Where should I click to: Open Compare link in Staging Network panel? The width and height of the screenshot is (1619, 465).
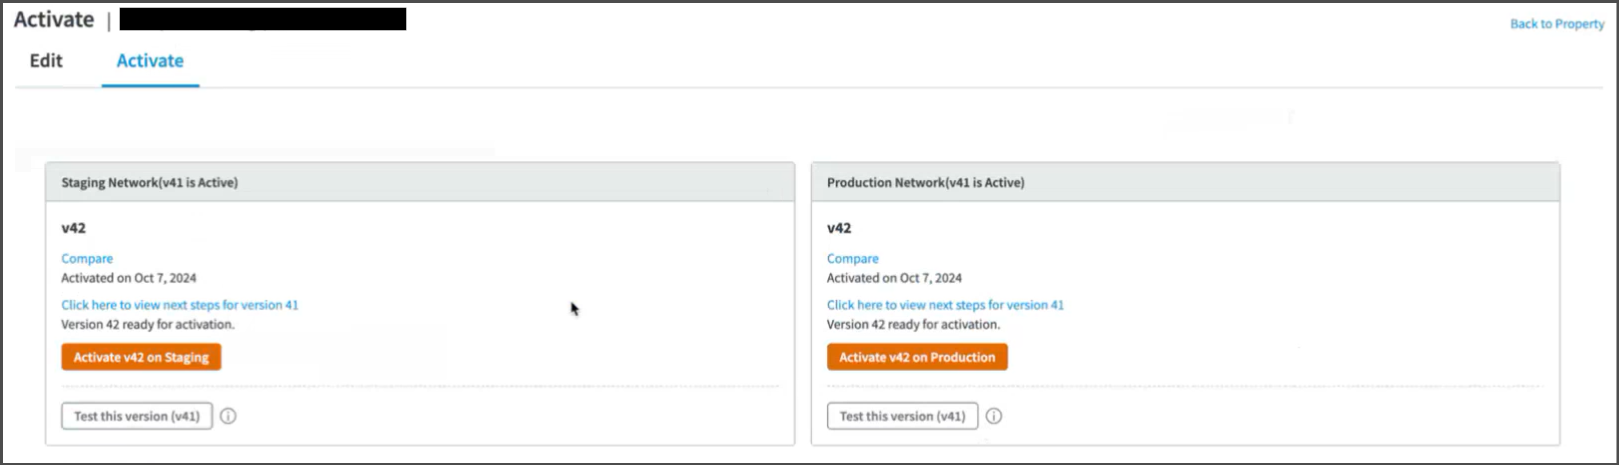point(87,258)
